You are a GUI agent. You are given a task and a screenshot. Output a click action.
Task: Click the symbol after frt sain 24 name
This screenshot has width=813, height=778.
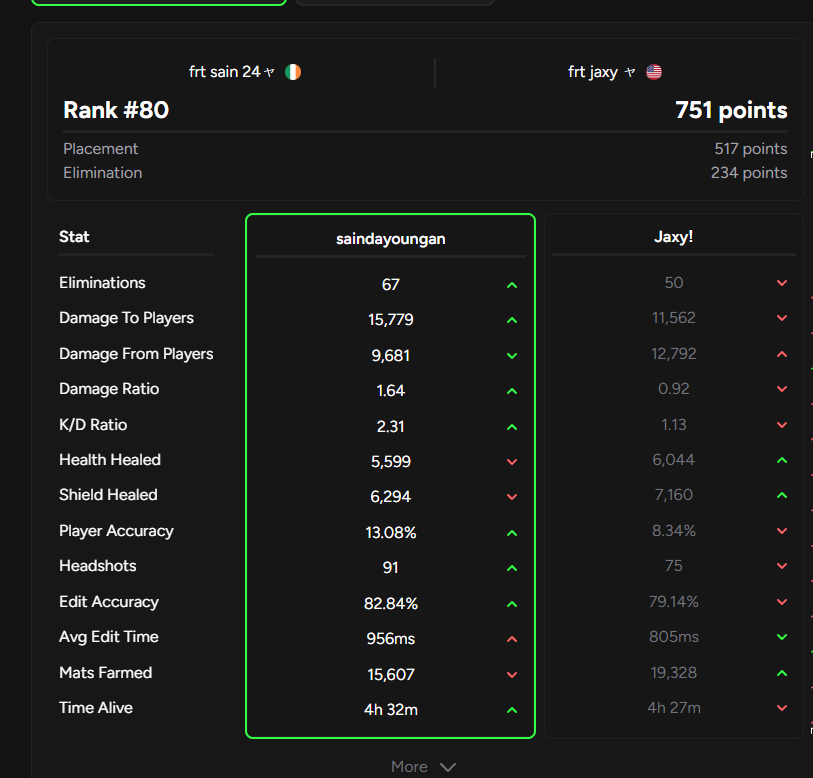[x=269, y=72]
